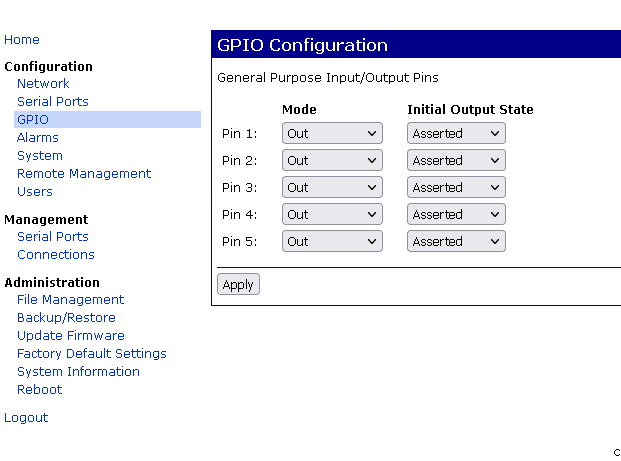This screenshot has height=461, width=621.
Task: Open Pin 4 Initial Output State dropdown
Action: pyautogui.click(x=456, y=214)
